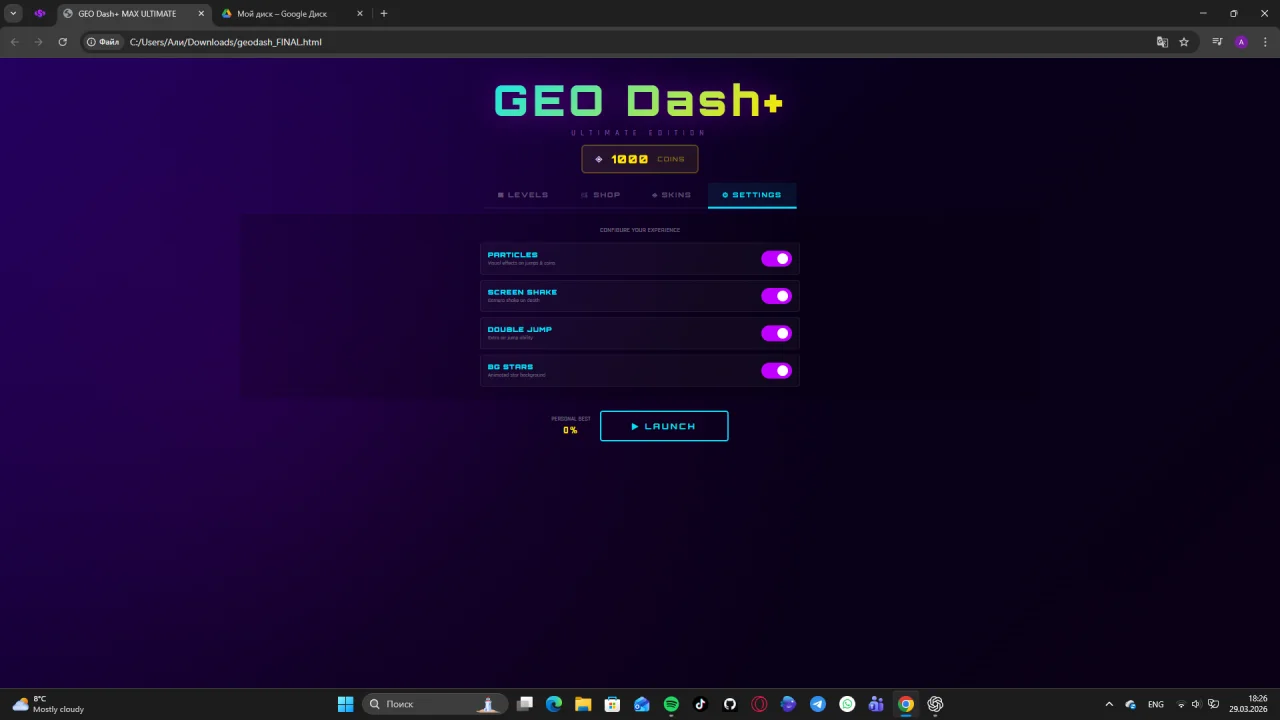The height and width of the screenshot is (720, 1280).
Task: Close the GEO Dash+ MAX ULTIMATE tab
Action: click(201, 14)
